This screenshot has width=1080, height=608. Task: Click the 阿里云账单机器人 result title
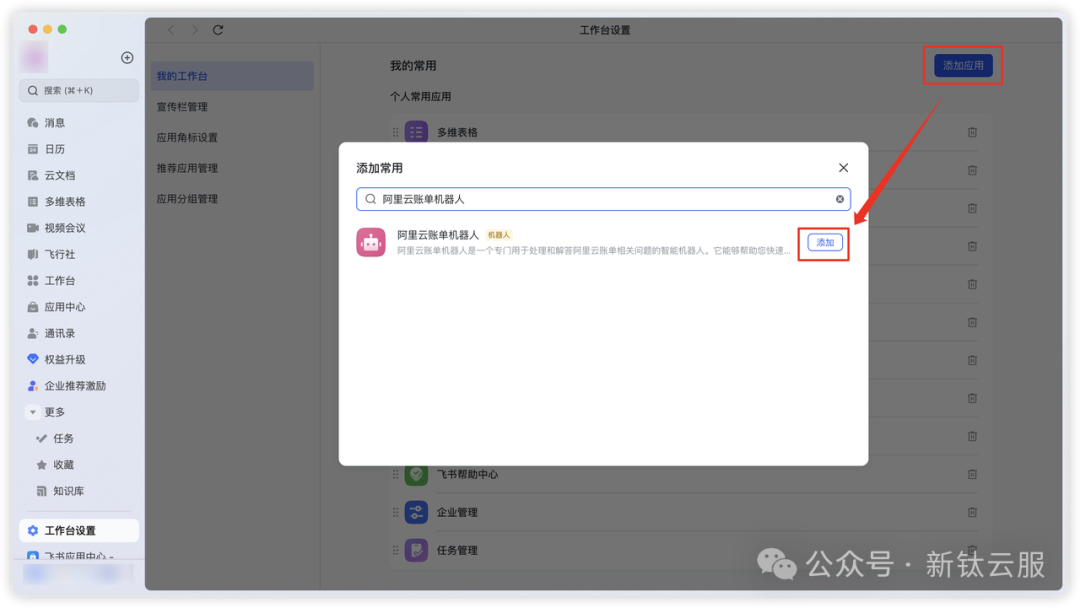[437, 235]
